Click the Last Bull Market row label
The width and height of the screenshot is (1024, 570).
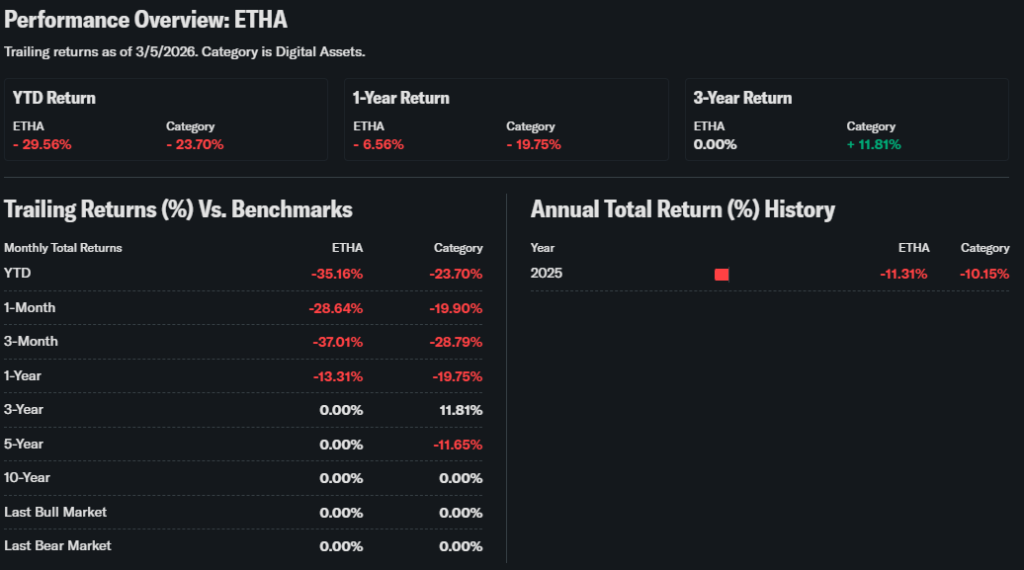pos(56,512)
